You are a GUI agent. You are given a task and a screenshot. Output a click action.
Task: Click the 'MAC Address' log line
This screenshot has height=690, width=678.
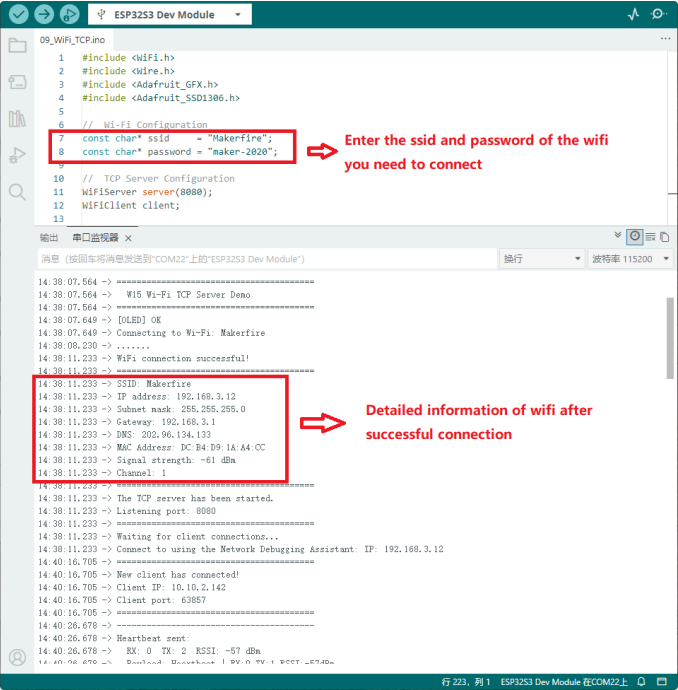tap(152, 448)
